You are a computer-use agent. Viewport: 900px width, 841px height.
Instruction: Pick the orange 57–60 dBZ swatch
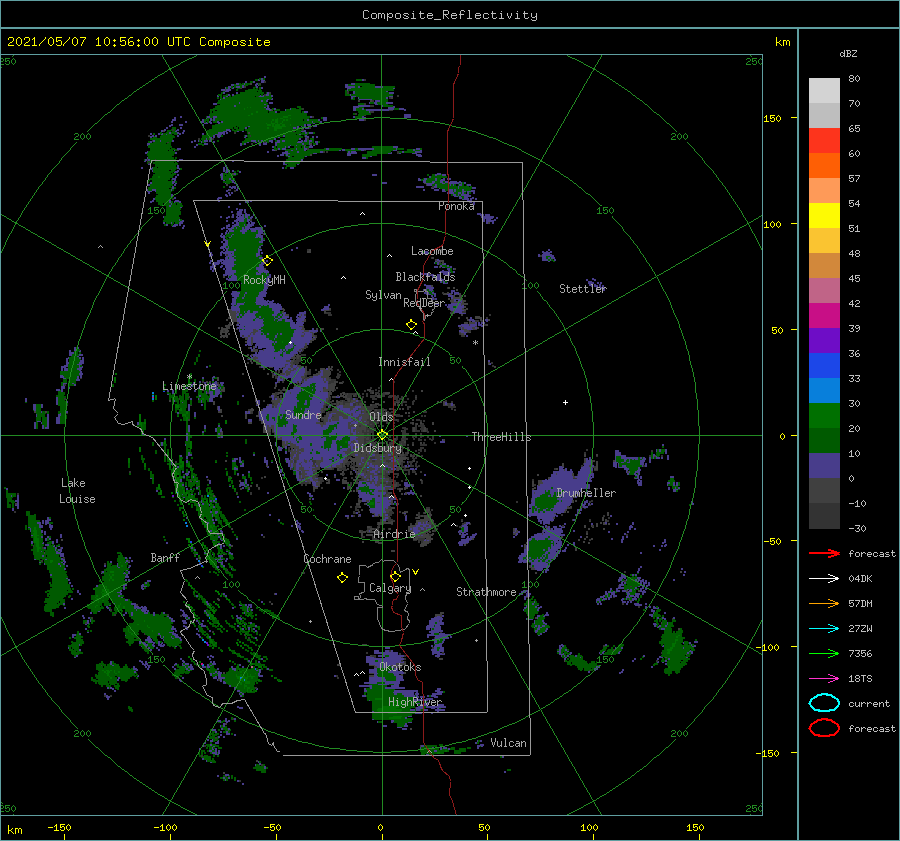pyautogui.click(x=824, y=166)
